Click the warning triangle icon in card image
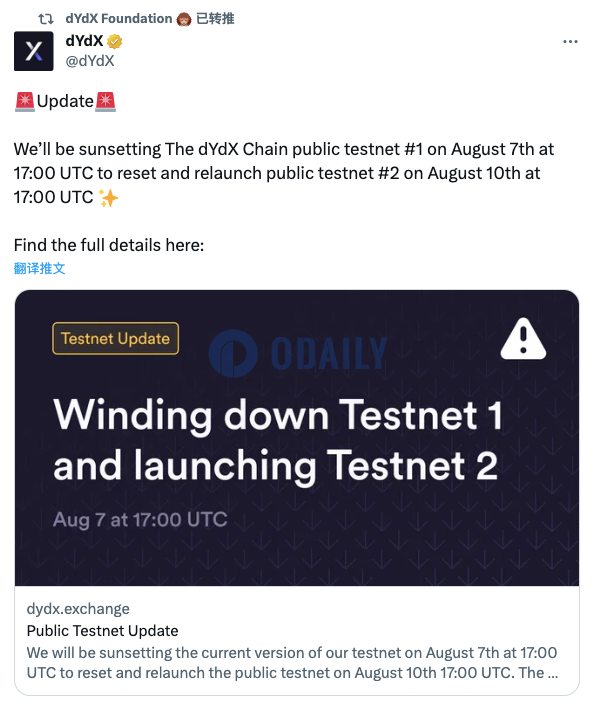Viewport: 596px width, 708px height. [x=523, y=339]
